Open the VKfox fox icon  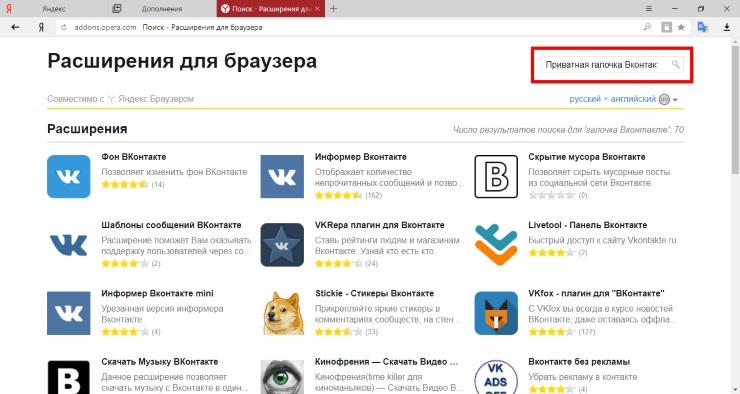pos(496,313)
